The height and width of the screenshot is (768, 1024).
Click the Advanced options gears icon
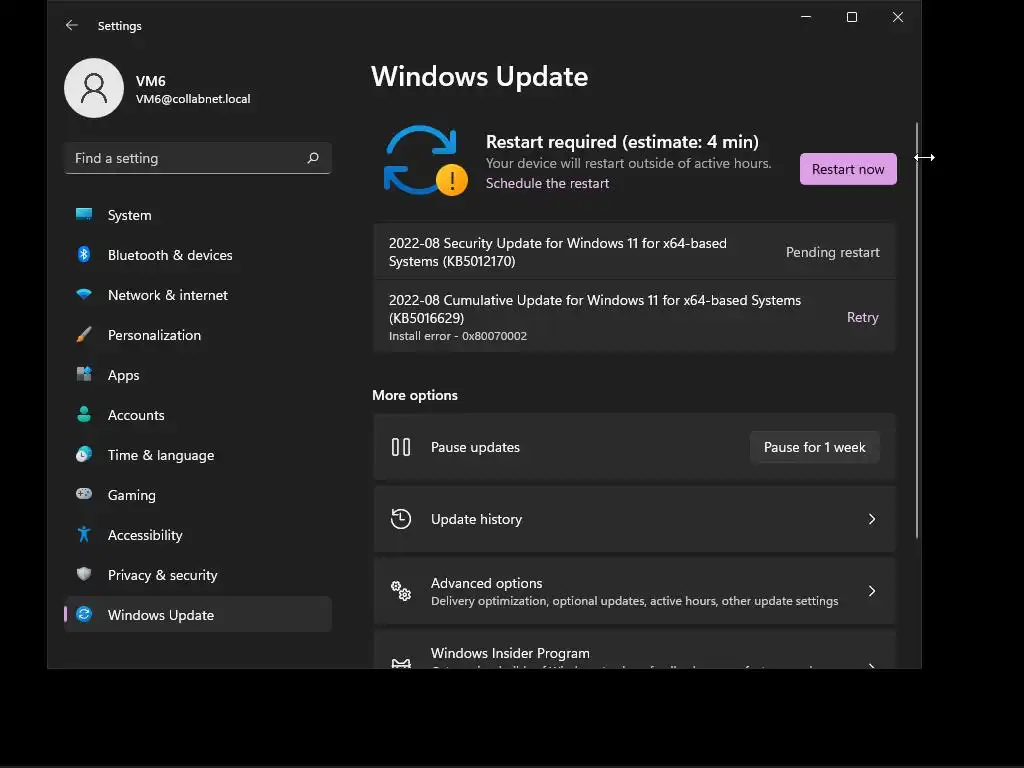click(400, 591)
